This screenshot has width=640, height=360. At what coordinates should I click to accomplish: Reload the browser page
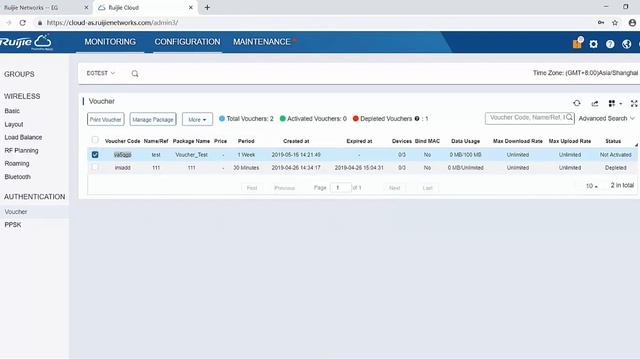22,23
